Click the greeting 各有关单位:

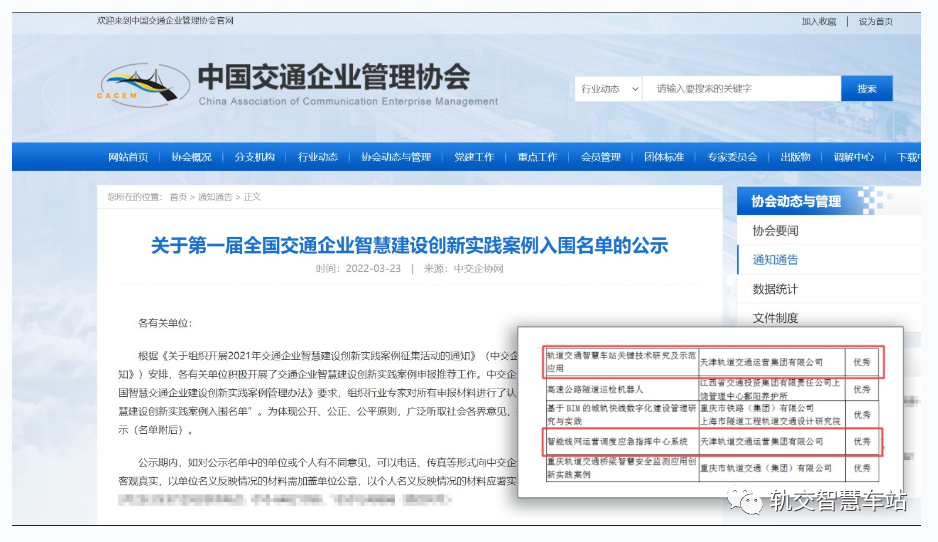(x=165, y=323)
